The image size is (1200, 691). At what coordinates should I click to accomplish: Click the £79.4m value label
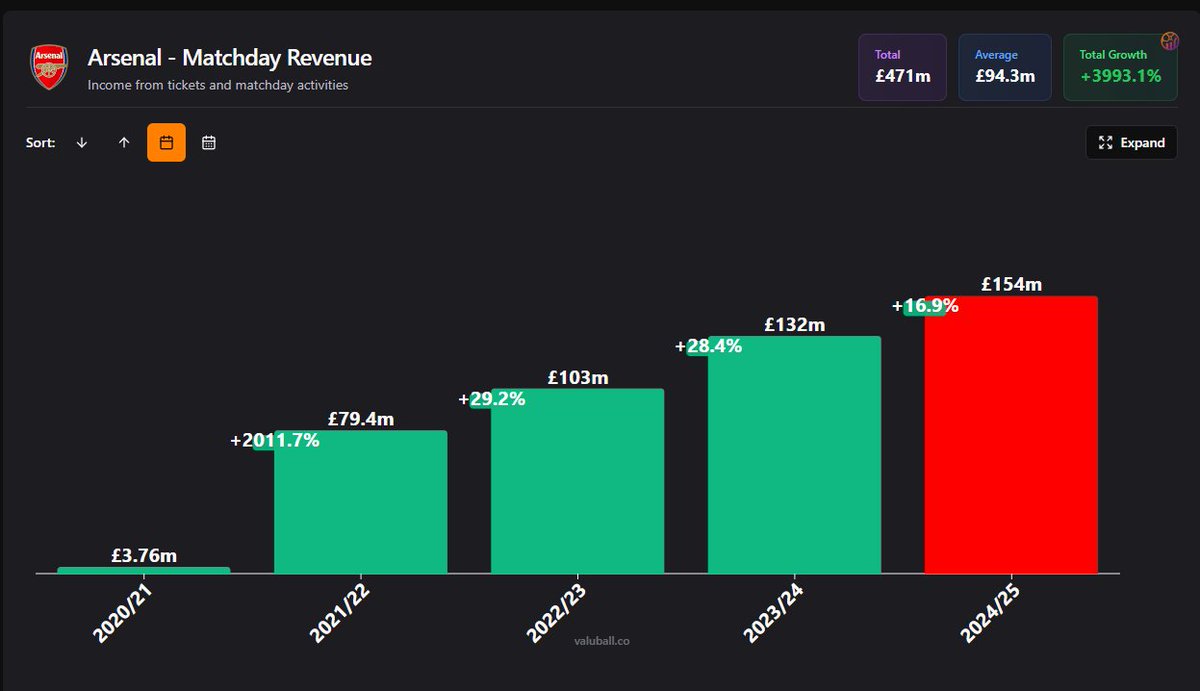pyautogui.click(x=361, y=420)
